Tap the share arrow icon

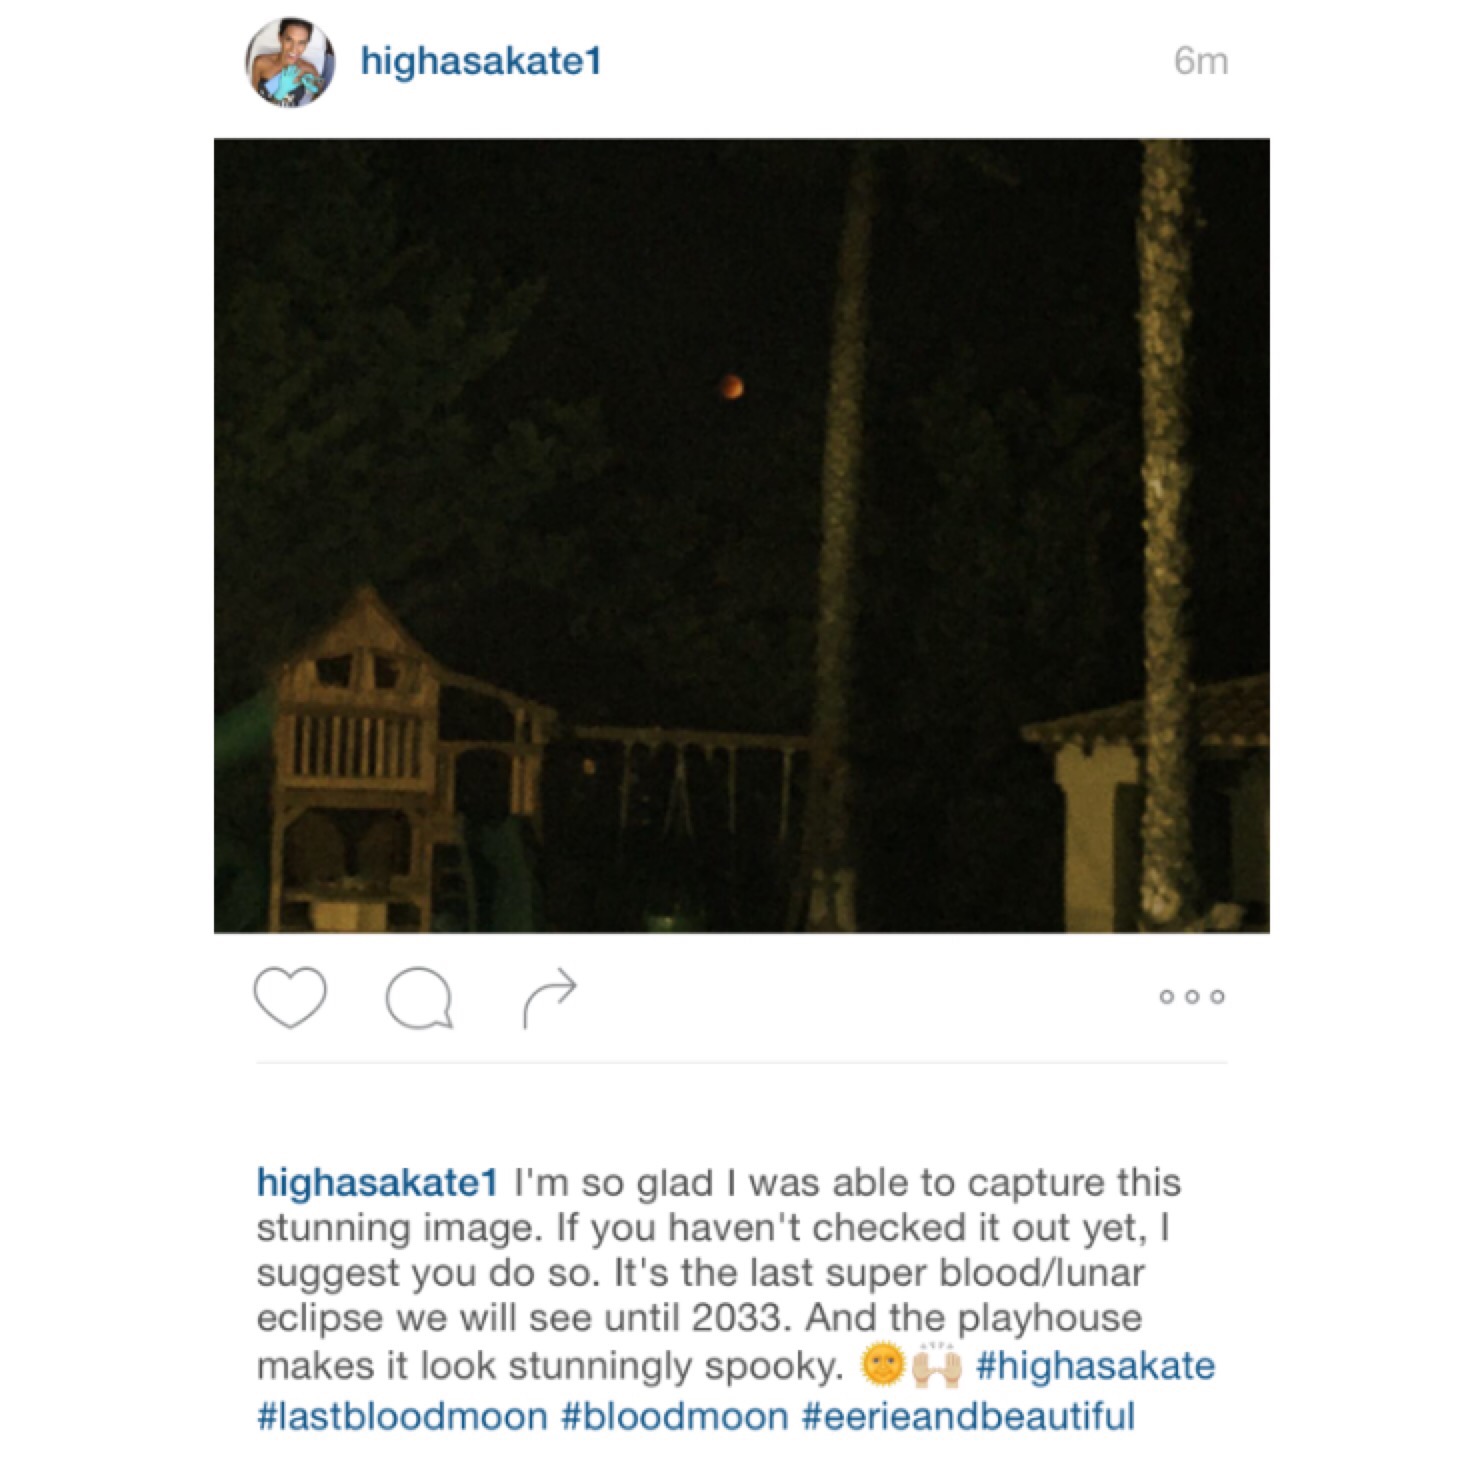click(549, 997)
